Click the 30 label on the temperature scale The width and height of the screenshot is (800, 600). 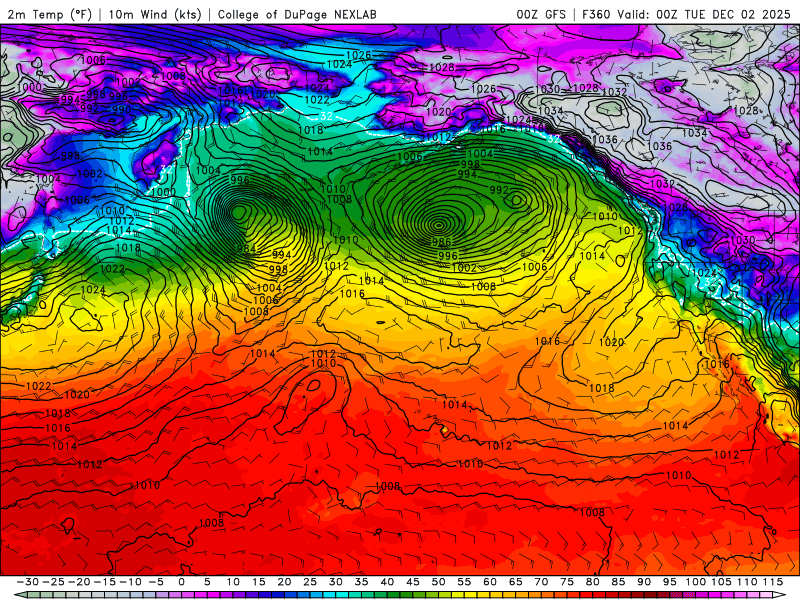[336, 582]
